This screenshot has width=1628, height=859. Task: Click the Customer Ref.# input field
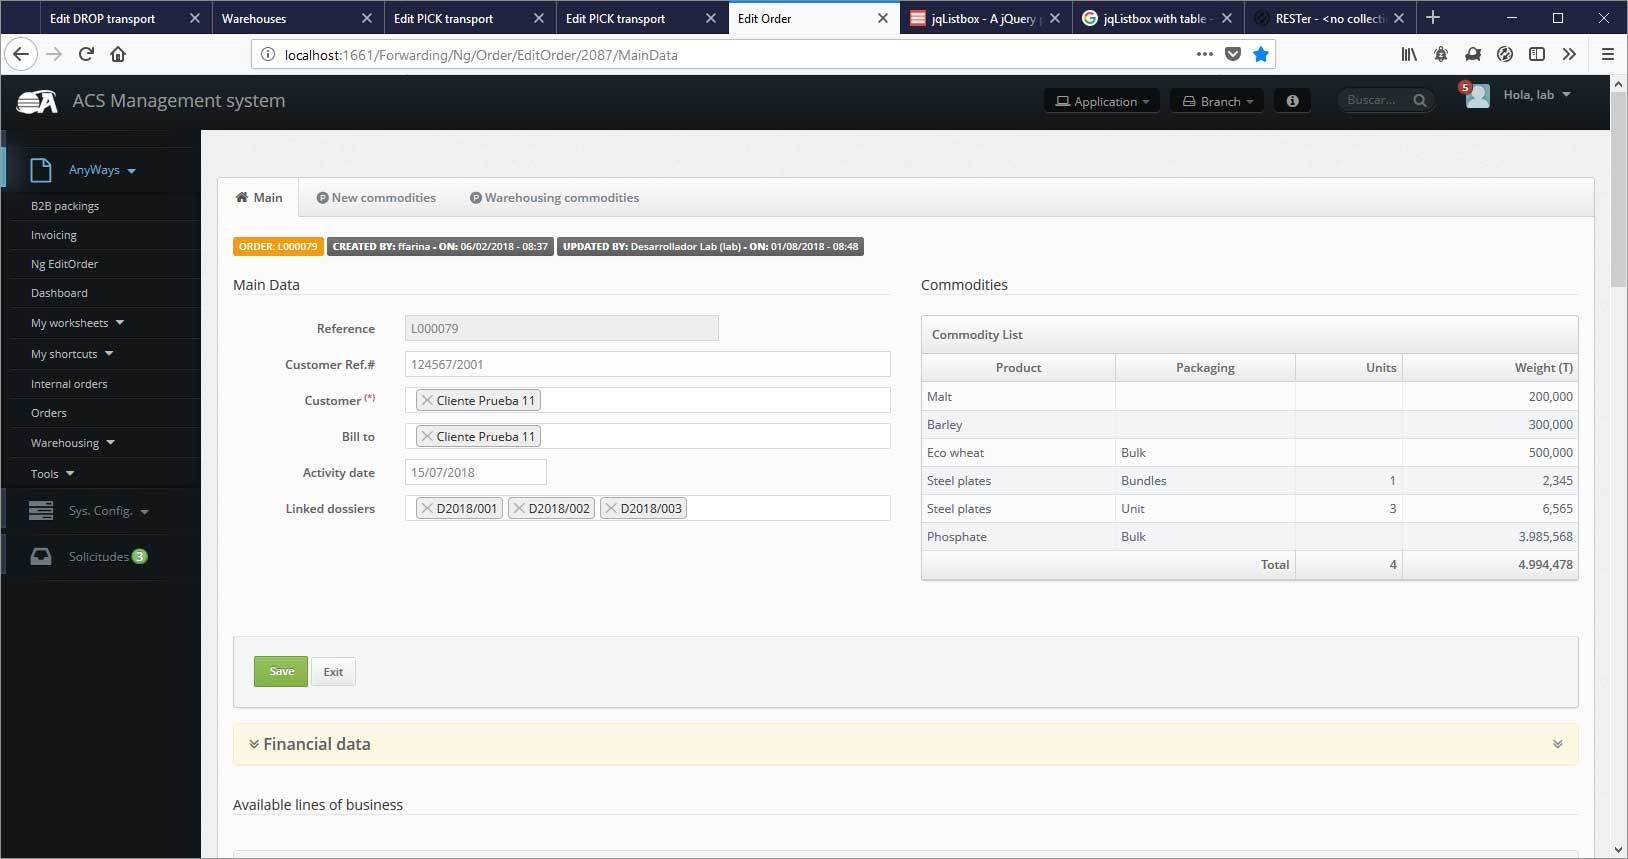(647, 364)
